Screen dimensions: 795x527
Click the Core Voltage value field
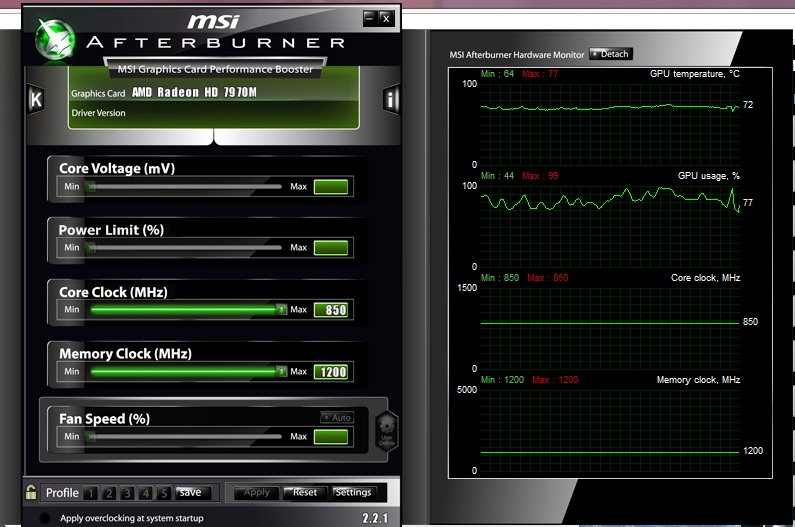(331, 187)
